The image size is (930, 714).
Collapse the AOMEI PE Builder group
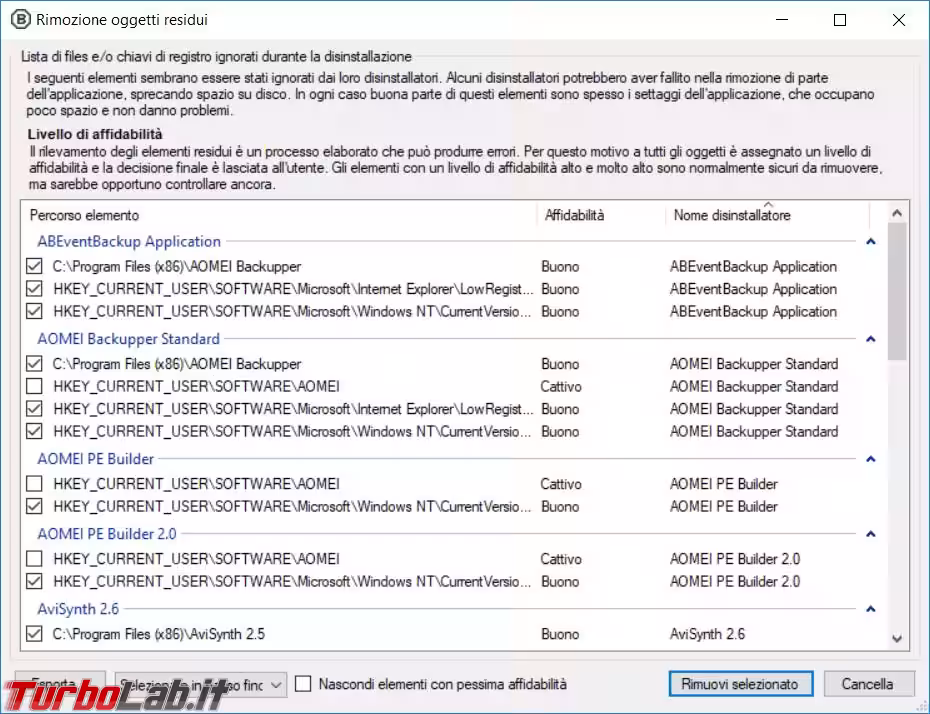pyautogui.click(x=870, y=459)
